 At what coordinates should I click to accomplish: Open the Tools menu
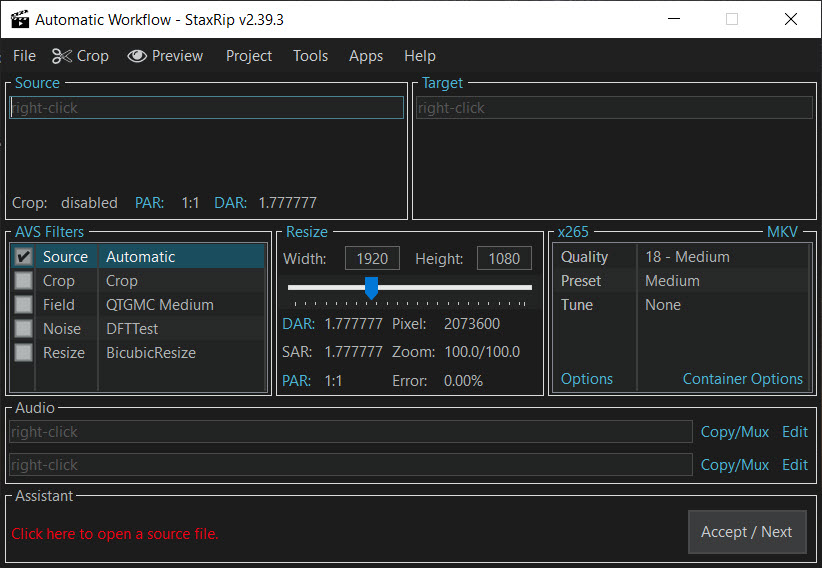point(310,56)
